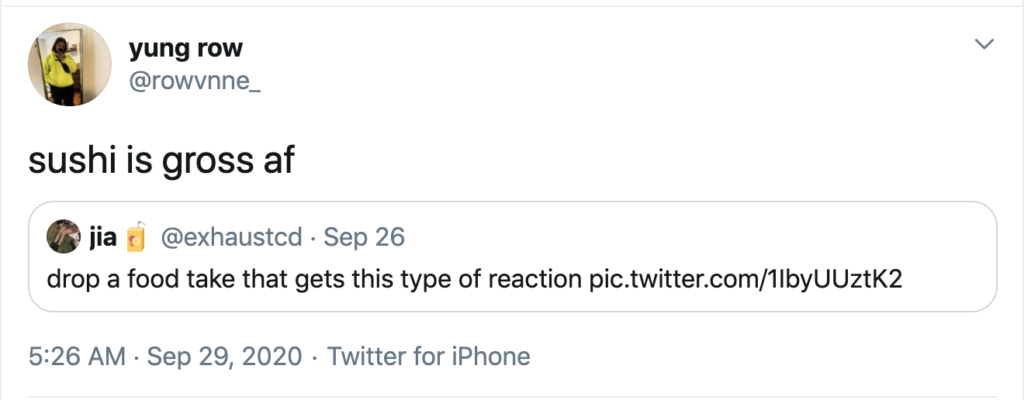
Task: Open the pic.twitter.com/1IbyUUztK2 link
Action: [745, 277]
